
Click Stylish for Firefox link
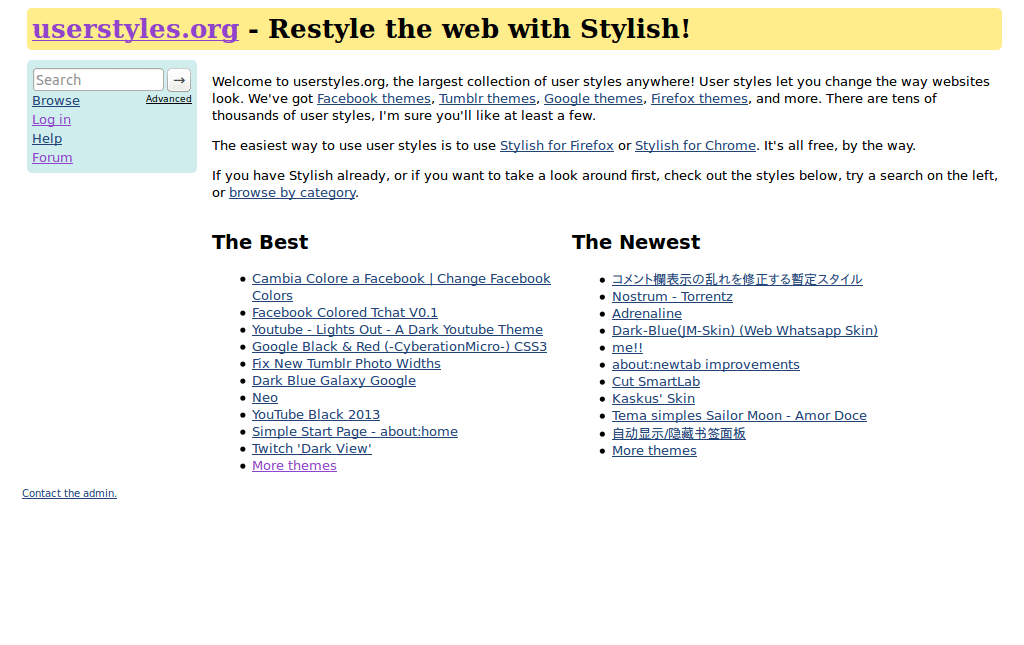(557, 145)
